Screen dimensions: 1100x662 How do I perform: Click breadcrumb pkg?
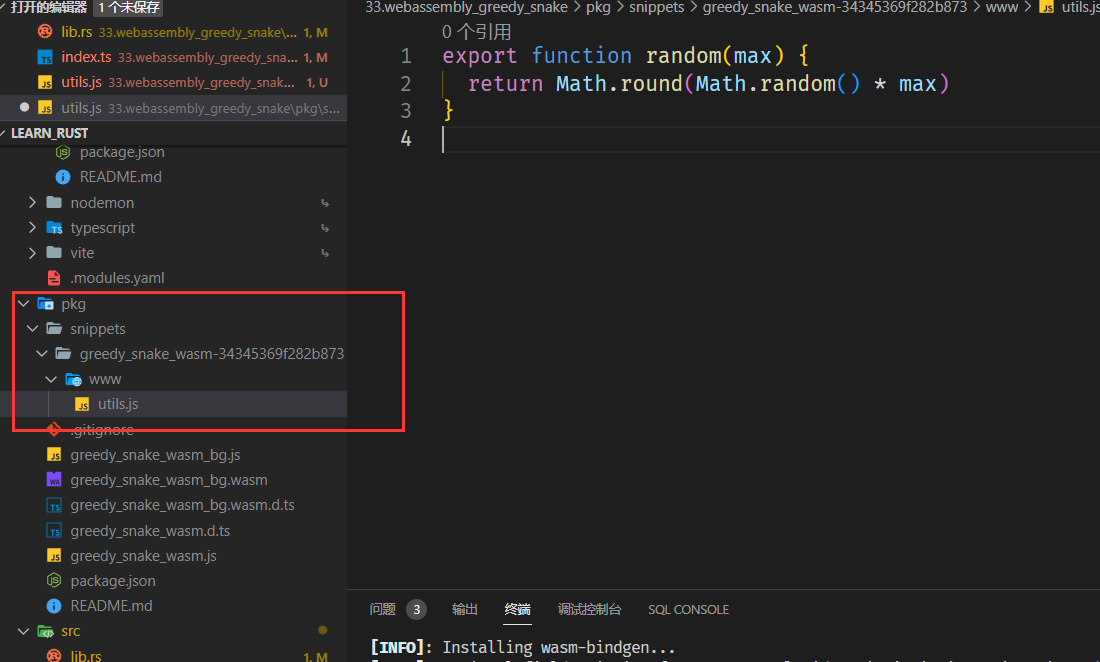tap(598, 7)
